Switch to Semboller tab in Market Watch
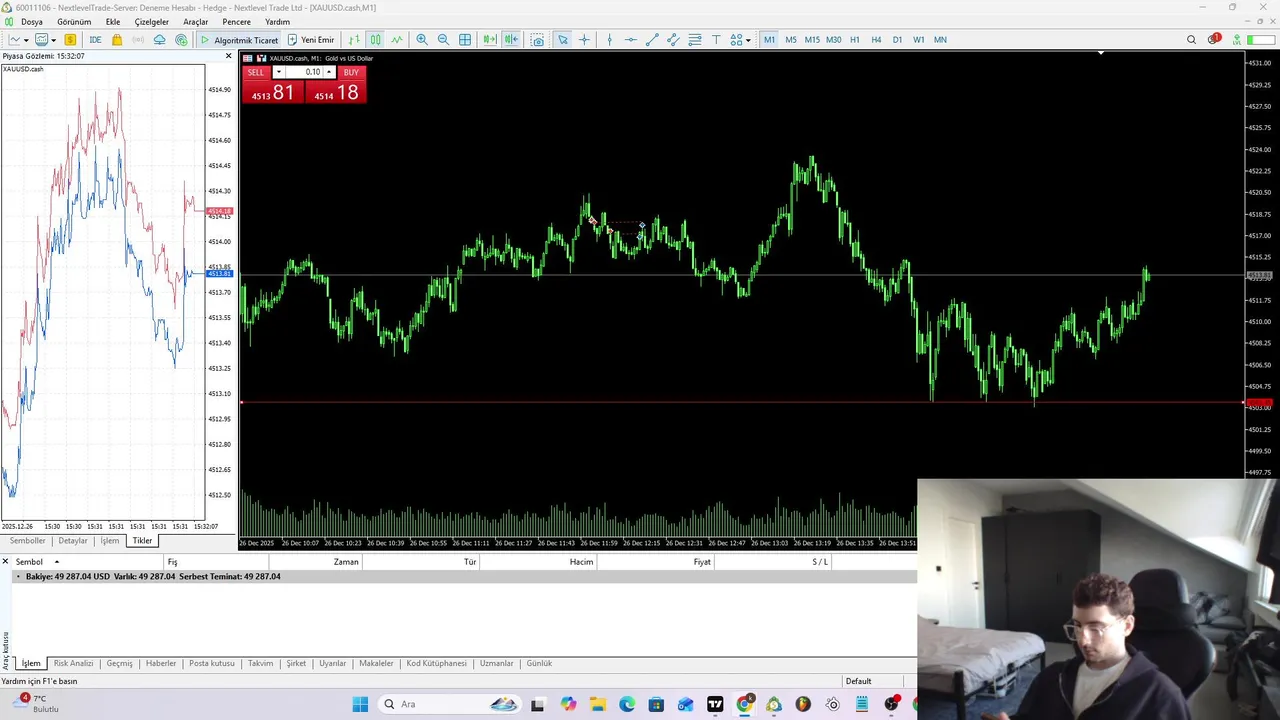 (27, 541)
